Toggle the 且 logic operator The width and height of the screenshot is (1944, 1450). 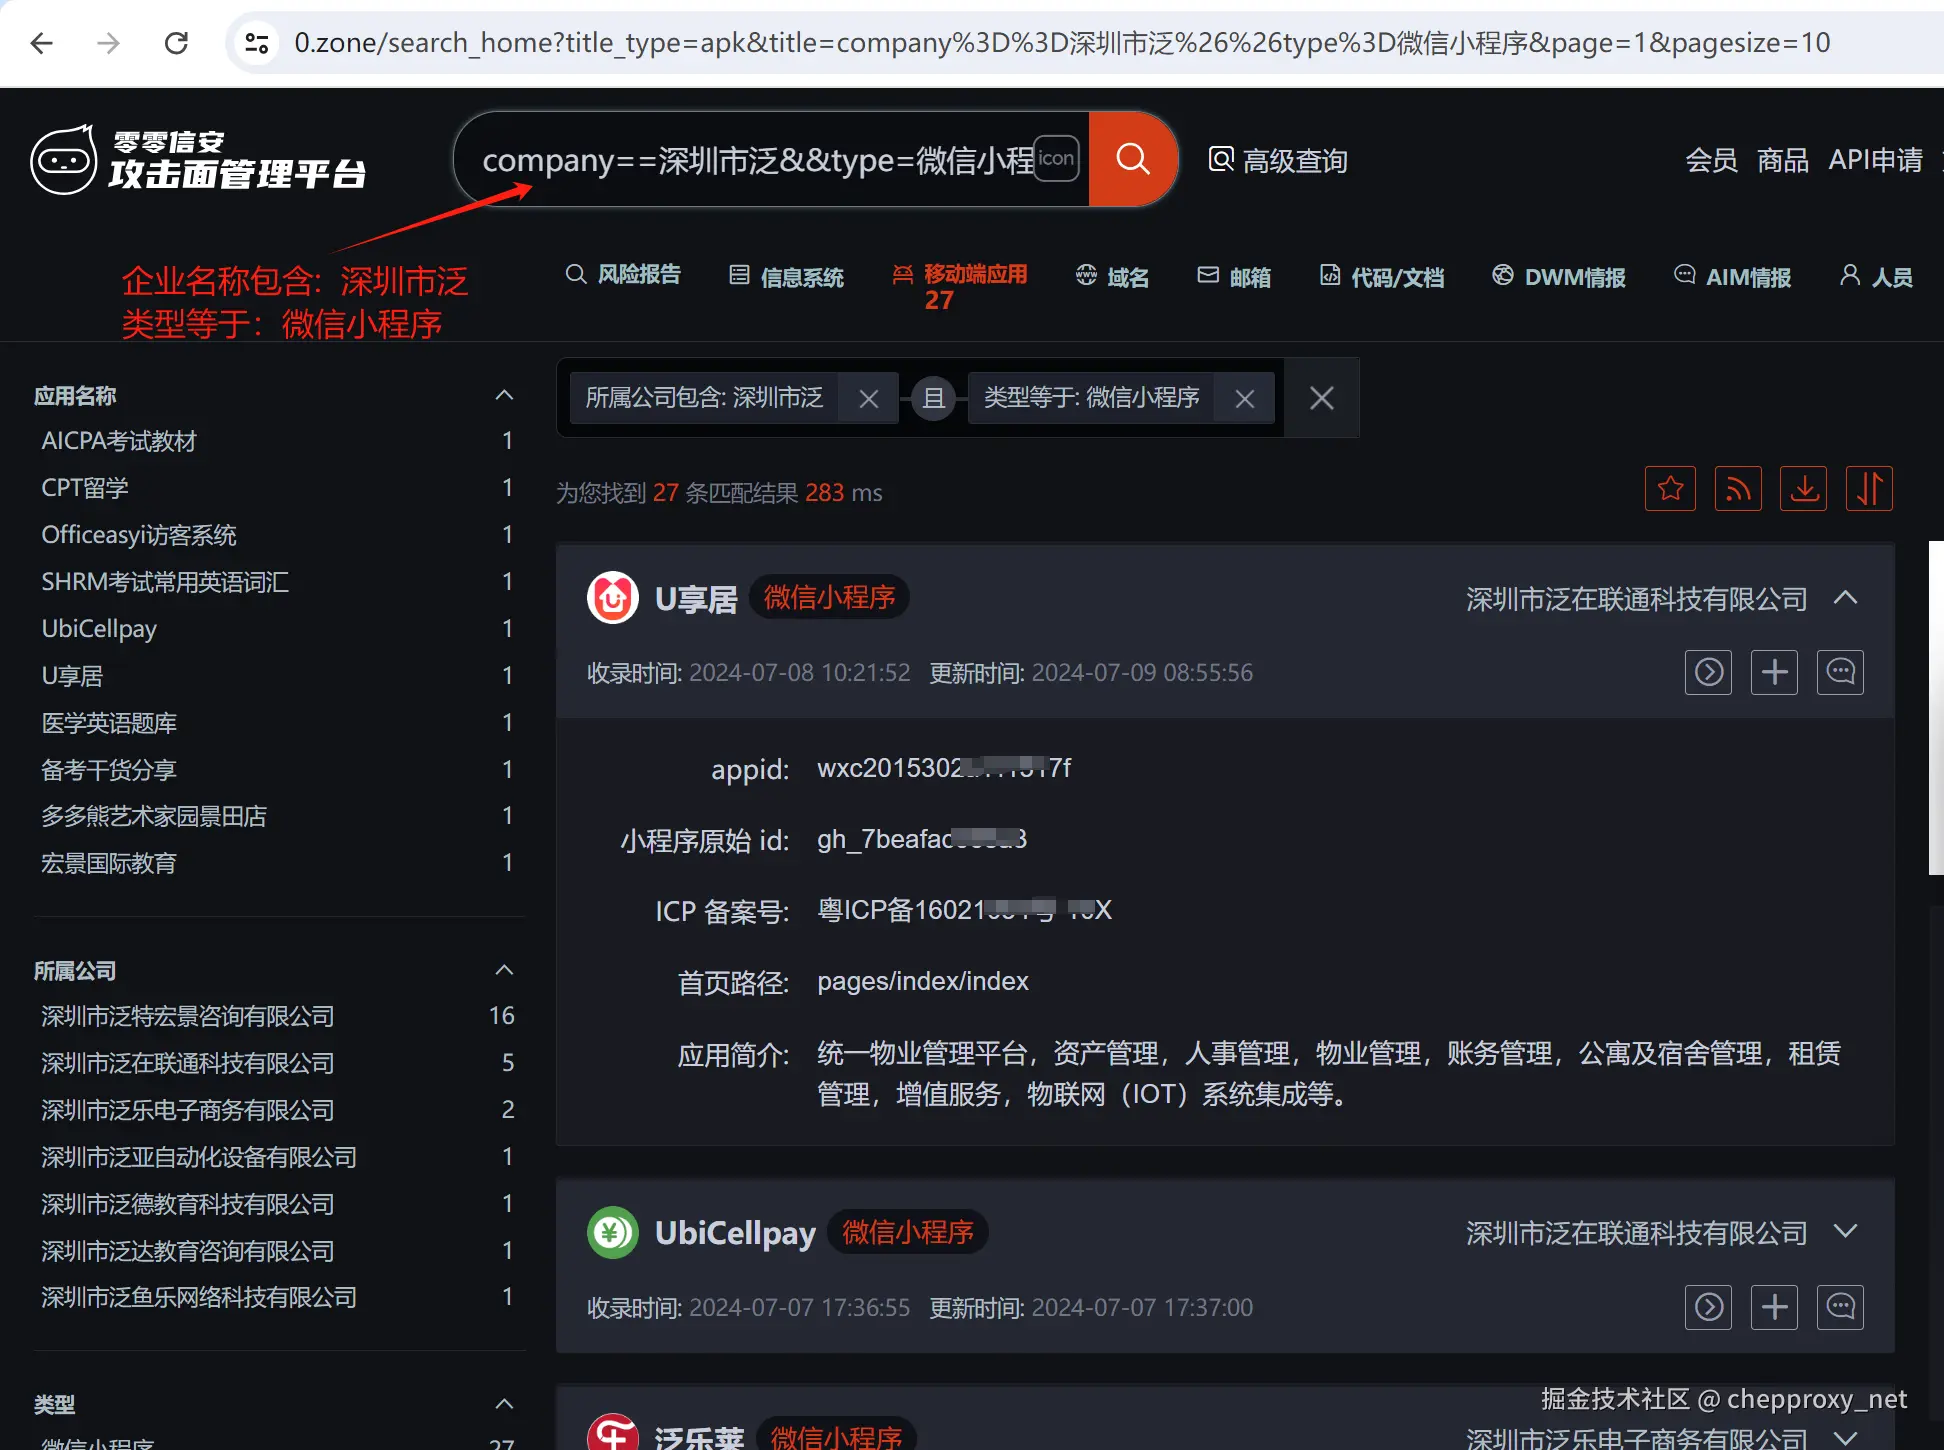coord(933,398)
